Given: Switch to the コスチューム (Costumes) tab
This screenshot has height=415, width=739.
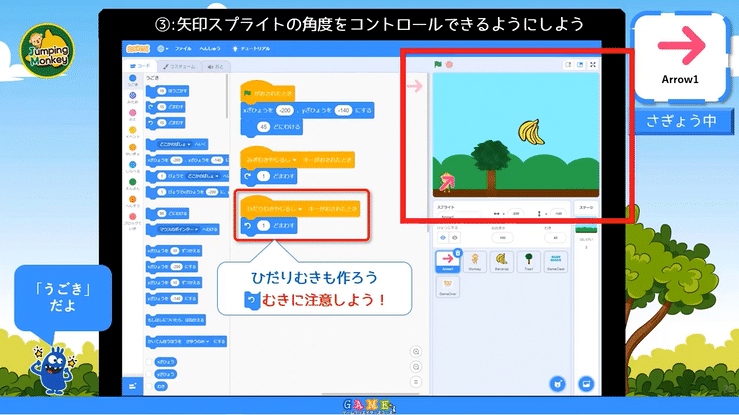Looking at the screenshot, I should click(x=179, y=66).
